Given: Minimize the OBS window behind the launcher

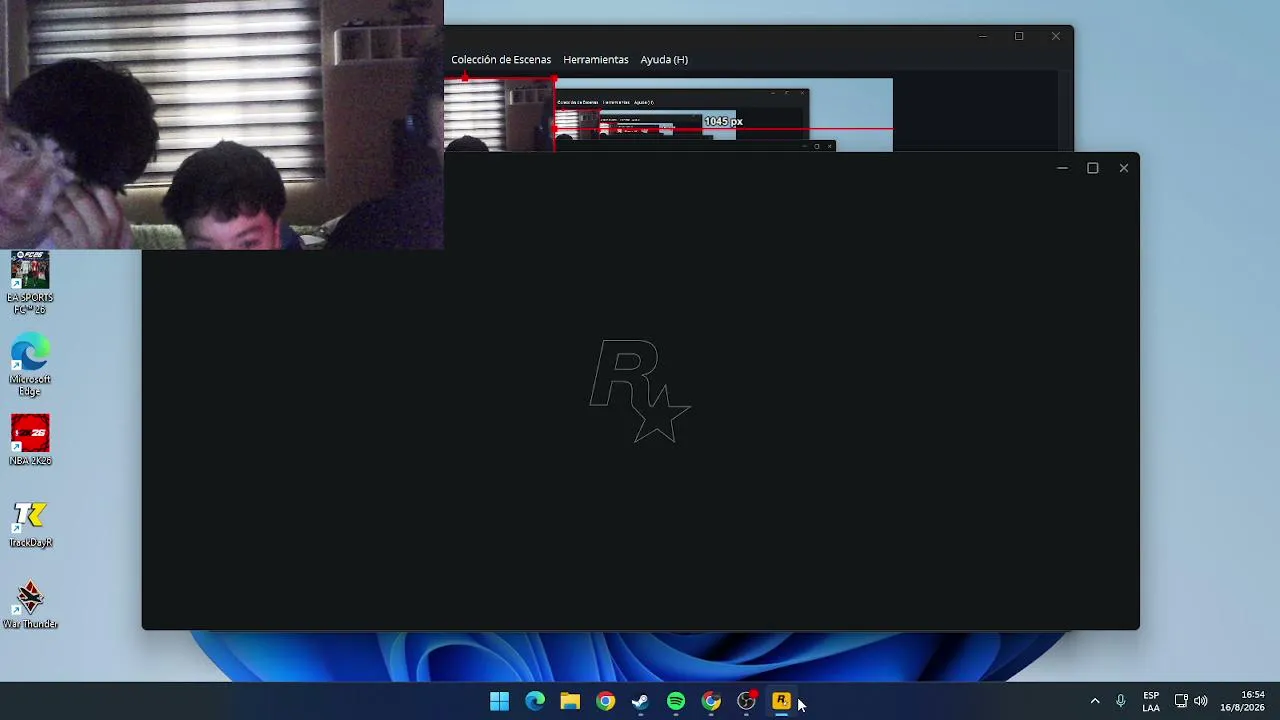Looking at the screenshot, I should pos(983,37).
